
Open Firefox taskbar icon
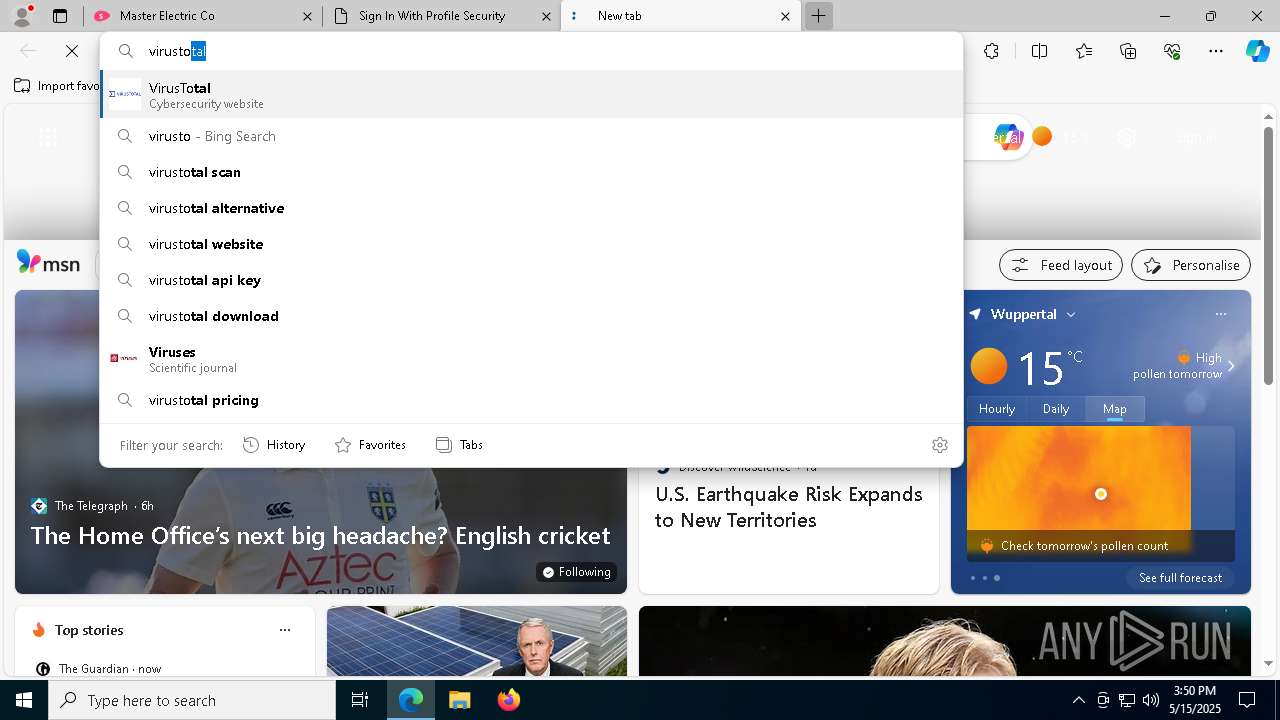pos(508,700)
